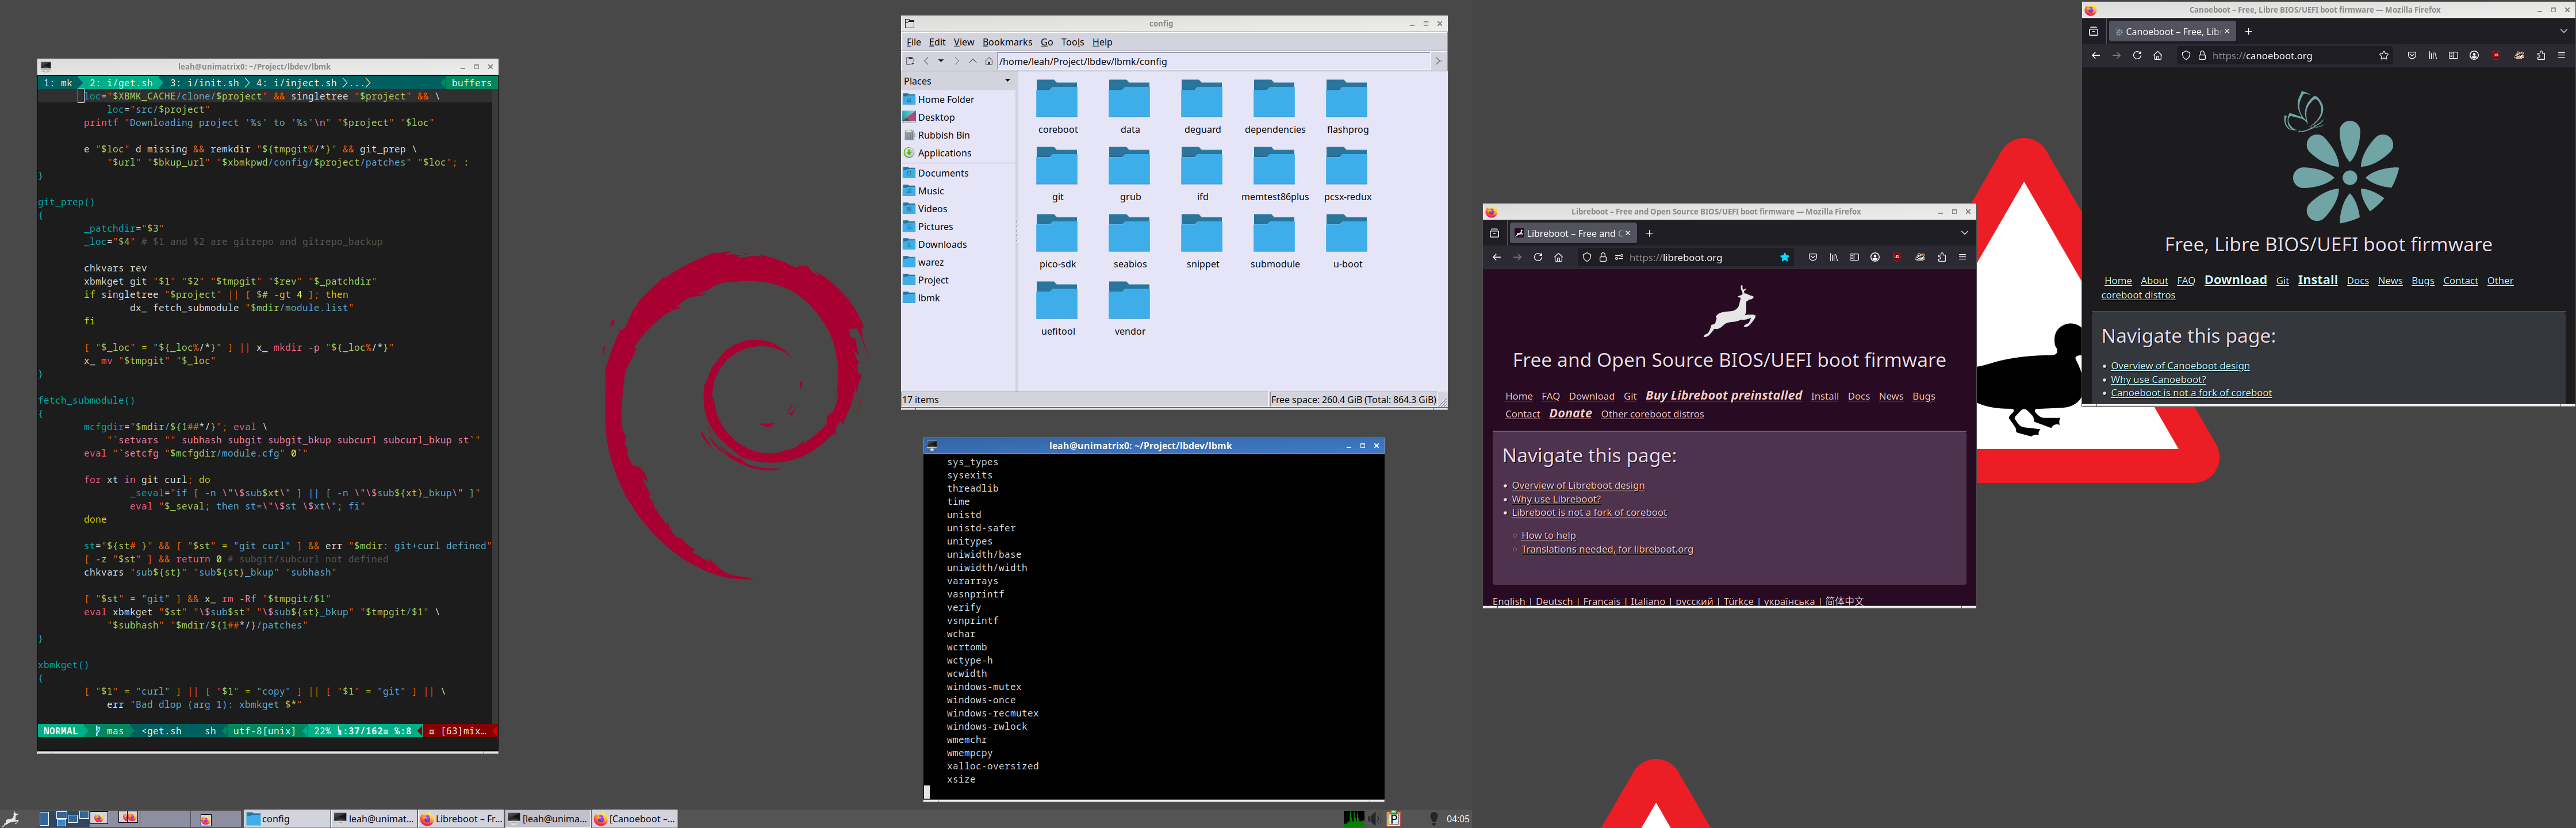Click 'Deutsch' language link on Libreboot page

(x=1553, y=601)
